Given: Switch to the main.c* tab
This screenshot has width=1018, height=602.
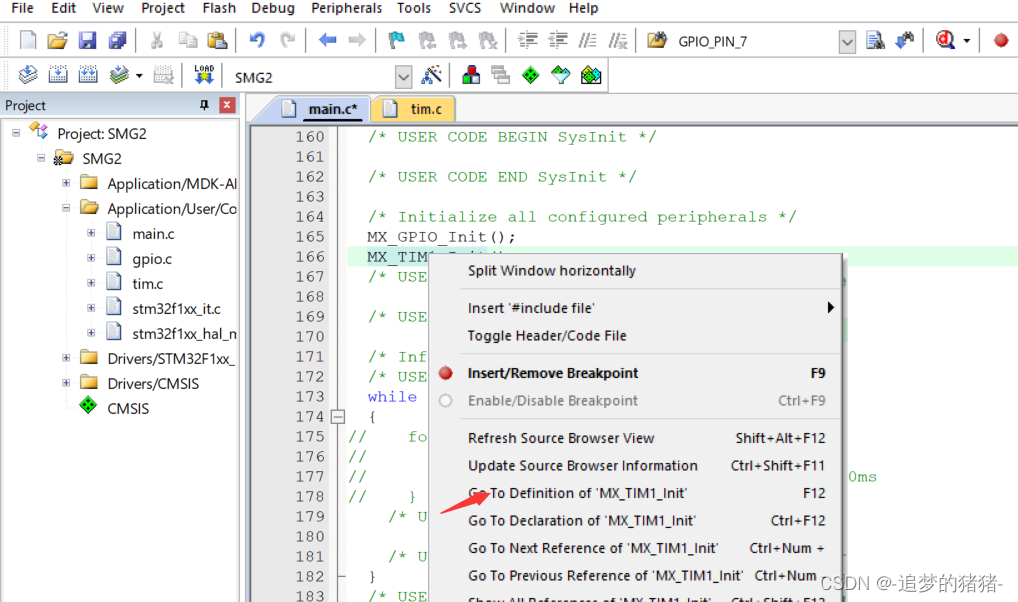Looking at the screenshot, I should (323, 109).
